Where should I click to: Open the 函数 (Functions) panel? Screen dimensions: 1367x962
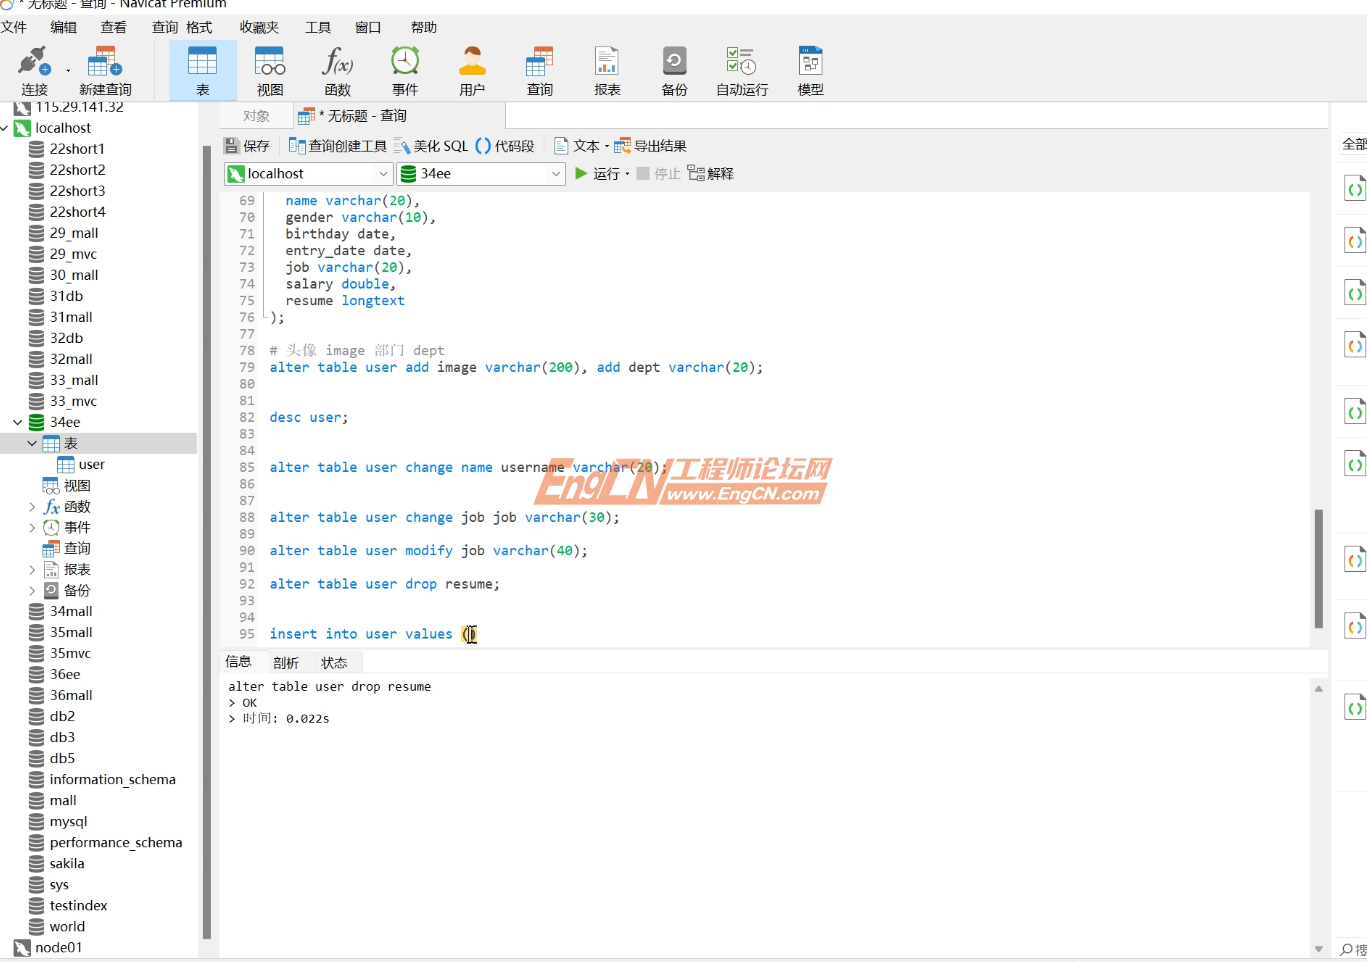[x=337, y=68]
